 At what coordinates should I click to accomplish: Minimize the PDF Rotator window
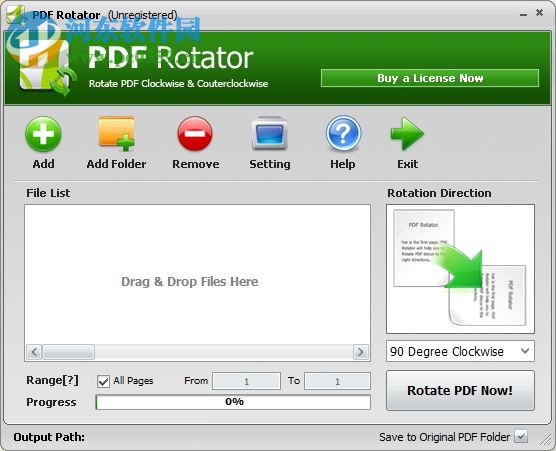pyautogui.click(x=523, y=14)
